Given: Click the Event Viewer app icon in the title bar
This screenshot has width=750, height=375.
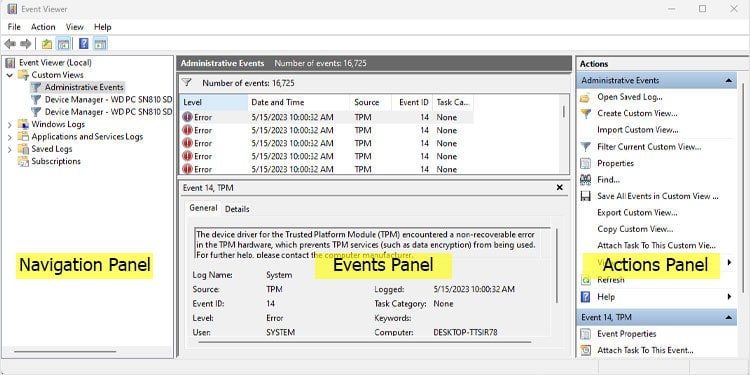Looking at the screenshot, I should [12, 9].
